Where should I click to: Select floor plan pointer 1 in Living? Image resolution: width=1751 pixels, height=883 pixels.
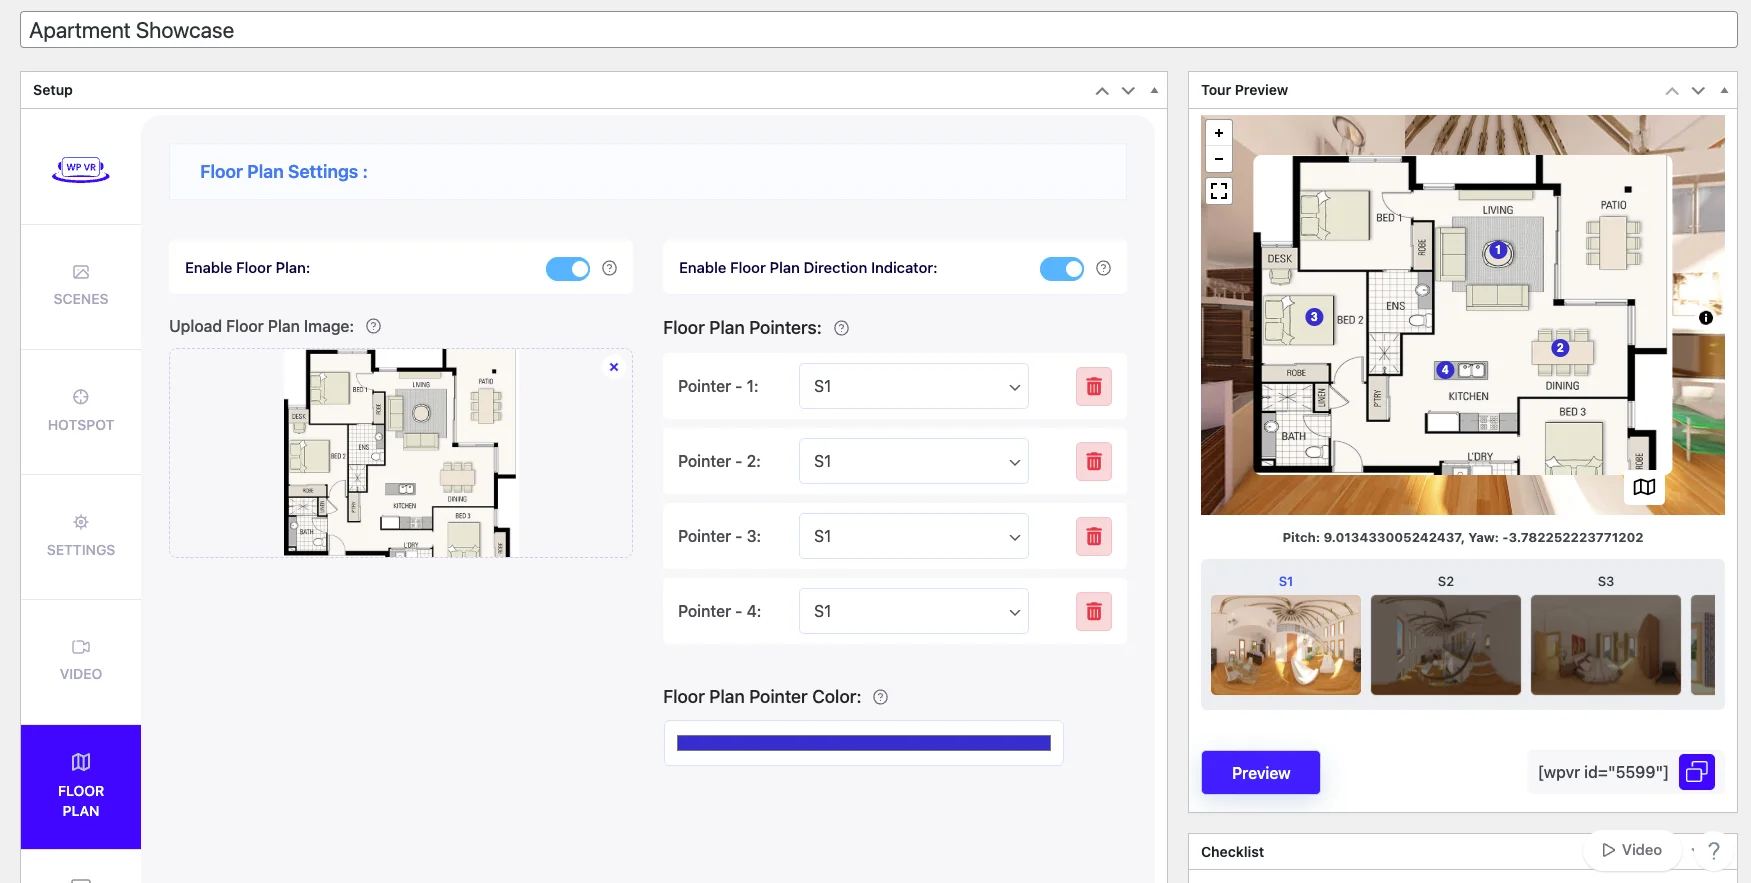click(1498, 251)
